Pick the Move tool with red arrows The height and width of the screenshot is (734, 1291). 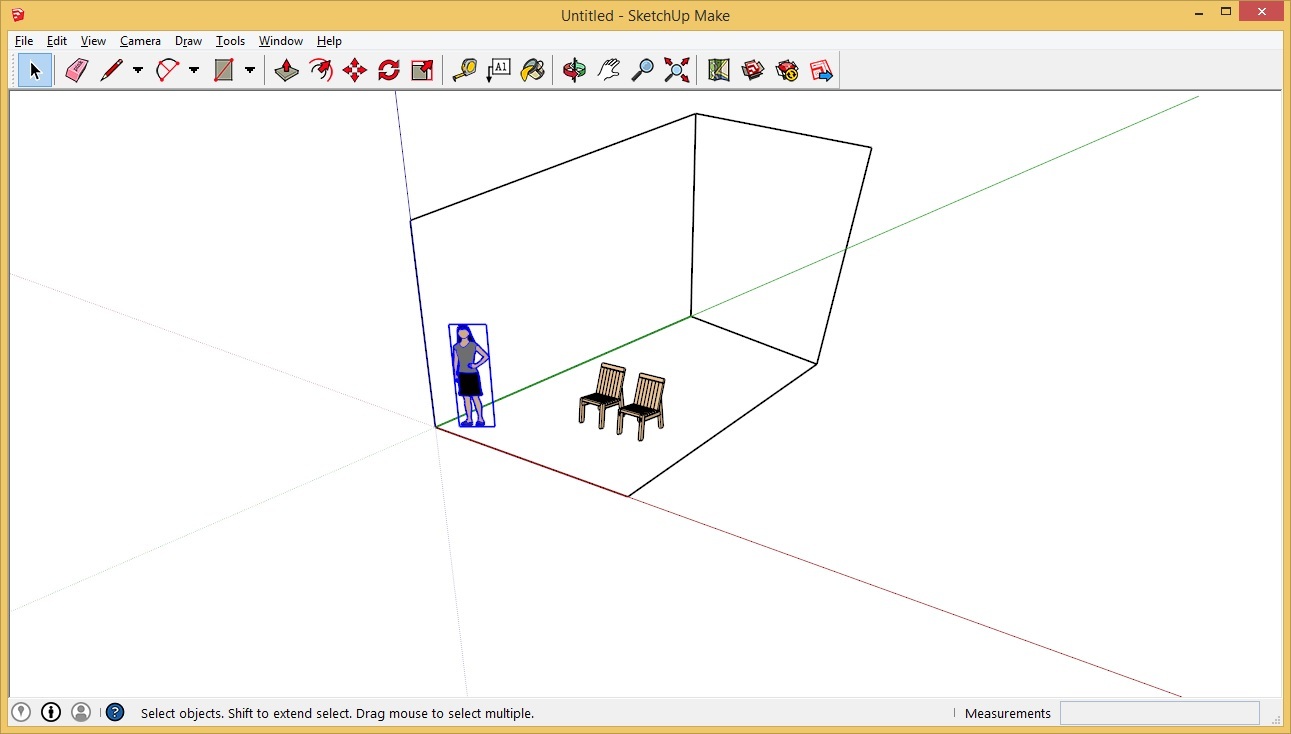[x=355, y=70]
